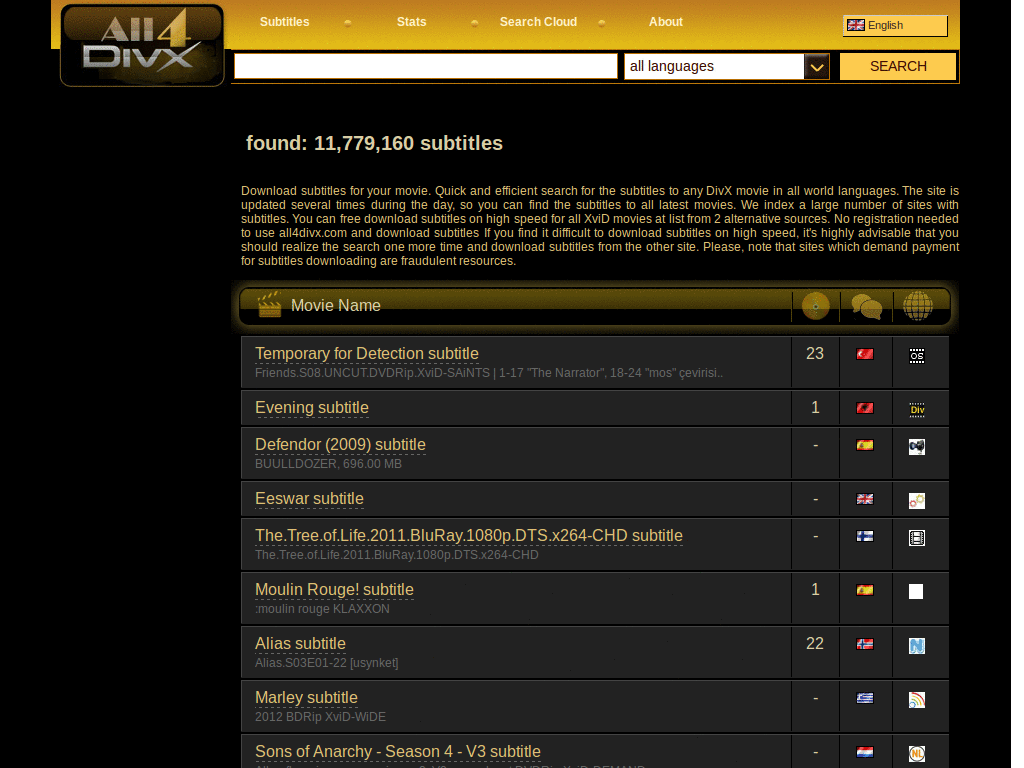Image resolution: width=1024 pixels, height=768 pixels.
Task: Click RSS-style source icon in Marley row
Action: [x=917, y=700]
